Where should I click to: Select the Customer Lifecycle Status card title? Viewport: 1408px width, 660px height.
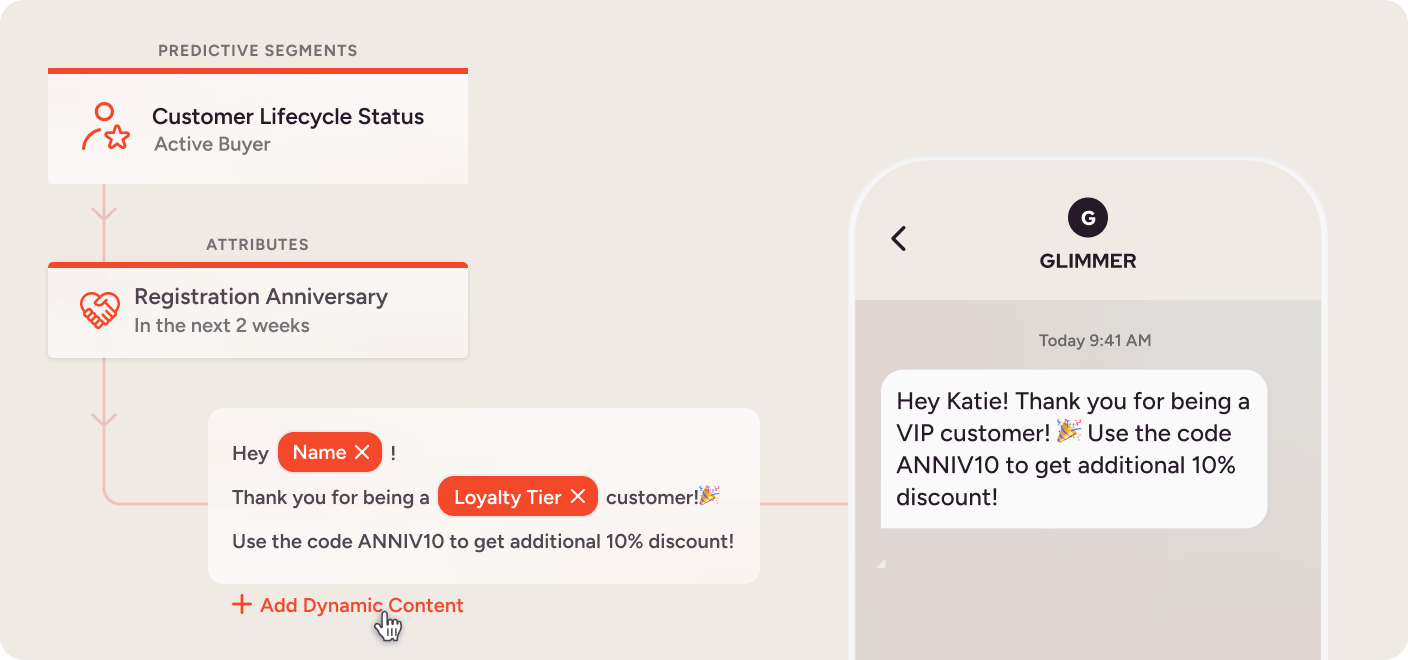click(x=288, y=116)
